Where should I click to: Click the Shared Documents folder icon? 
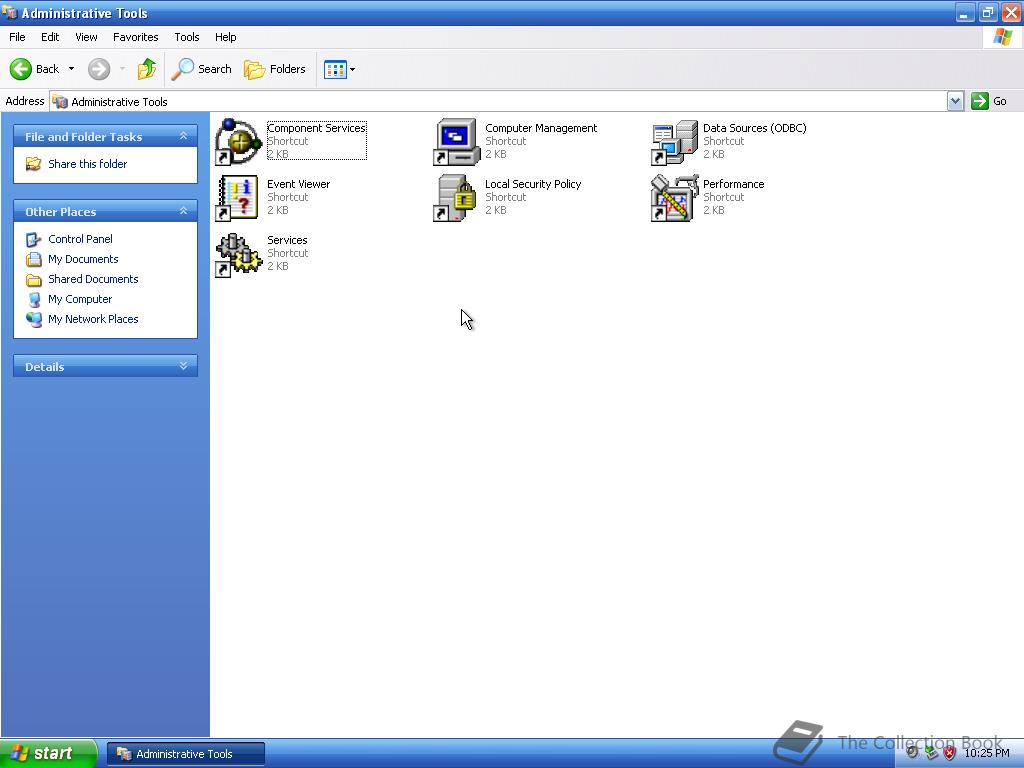pyautogui.click(x=33, y=280)
